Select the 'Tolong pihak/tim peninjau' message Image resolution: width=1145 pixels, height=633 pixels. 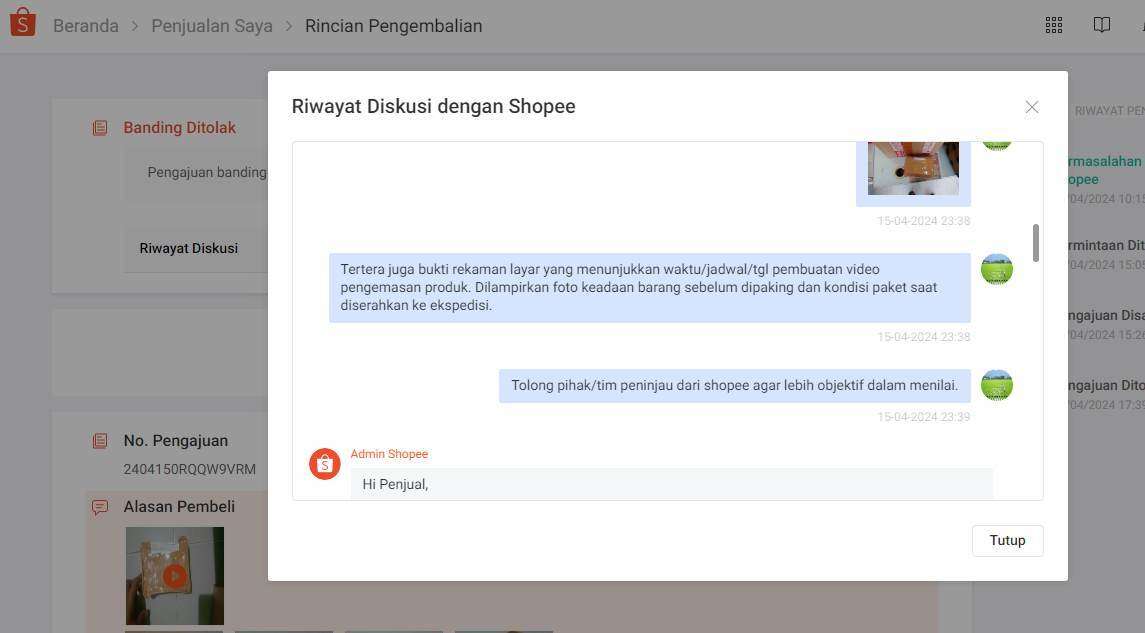[735, 385]
